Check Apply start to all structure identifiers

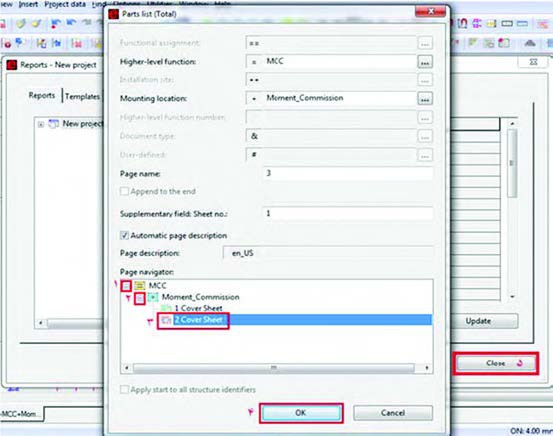click(x=124, y=389)
